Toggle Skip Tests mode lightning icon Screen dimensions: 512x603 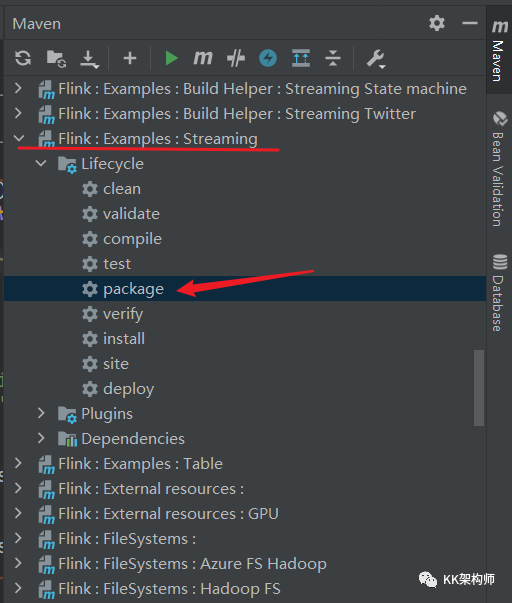click(268, 58)
